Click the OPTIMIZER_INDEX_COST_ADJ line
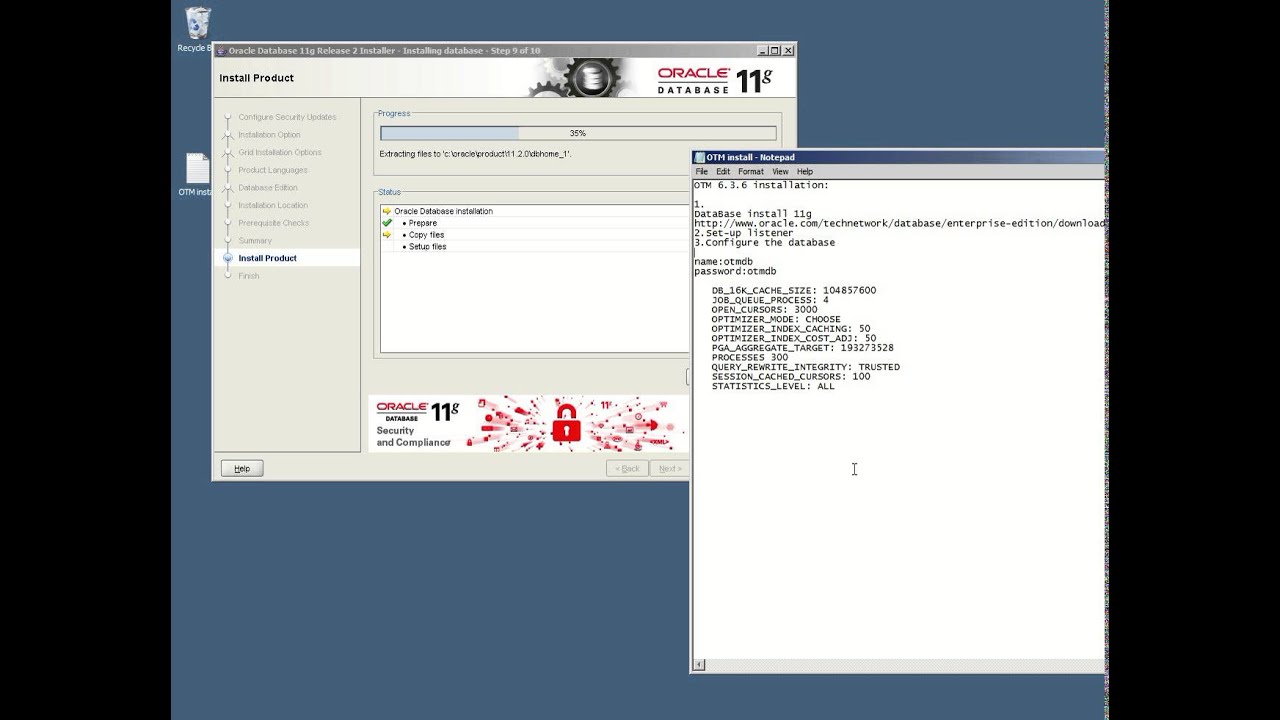The image size is (1280, 720). tap(794, 338)
